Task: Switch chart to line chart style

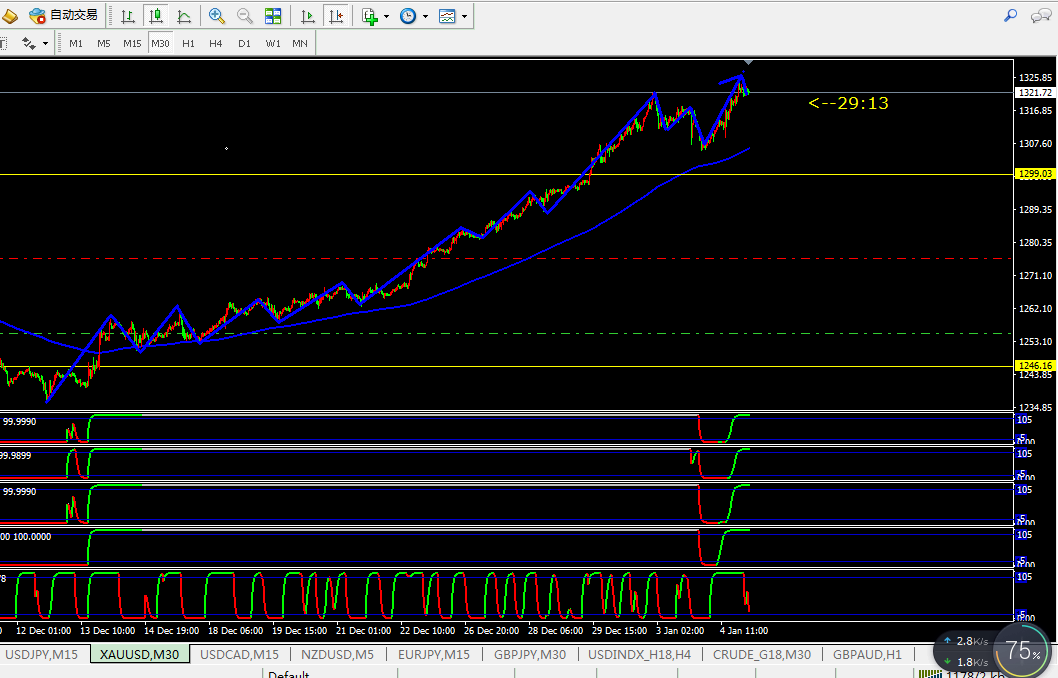Action: (184, 16)
